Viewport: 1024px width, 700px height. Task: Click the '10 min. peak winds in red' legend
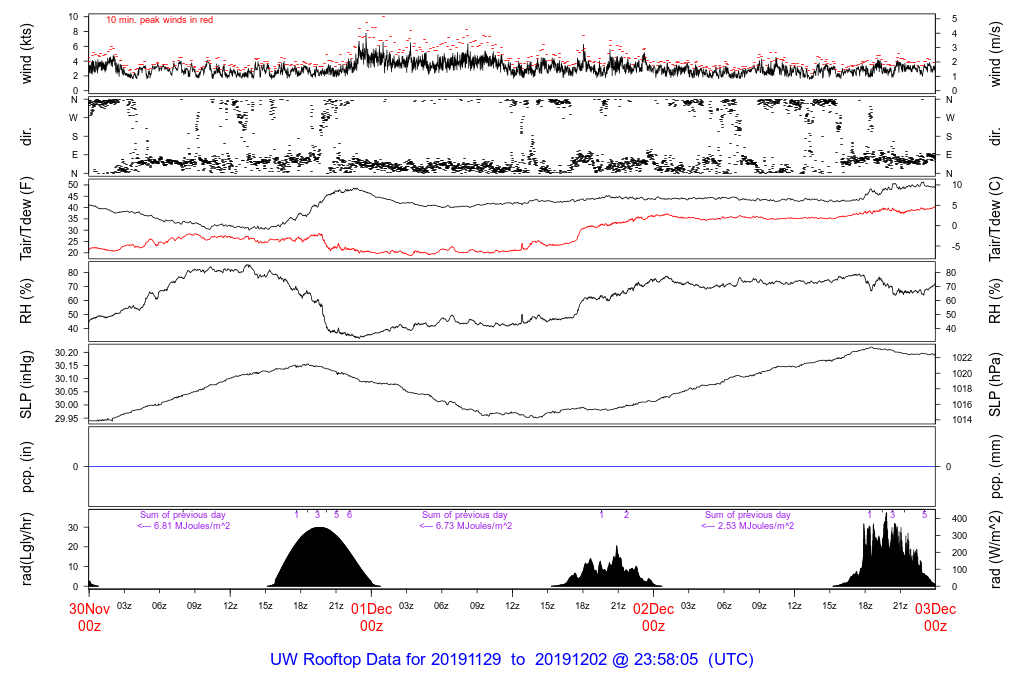click(x=159, y=20)
